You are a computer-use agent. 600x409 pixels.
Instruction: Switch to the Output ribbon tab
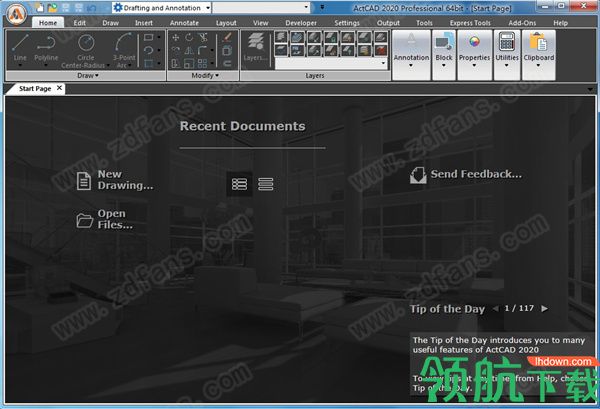[388, 23]
